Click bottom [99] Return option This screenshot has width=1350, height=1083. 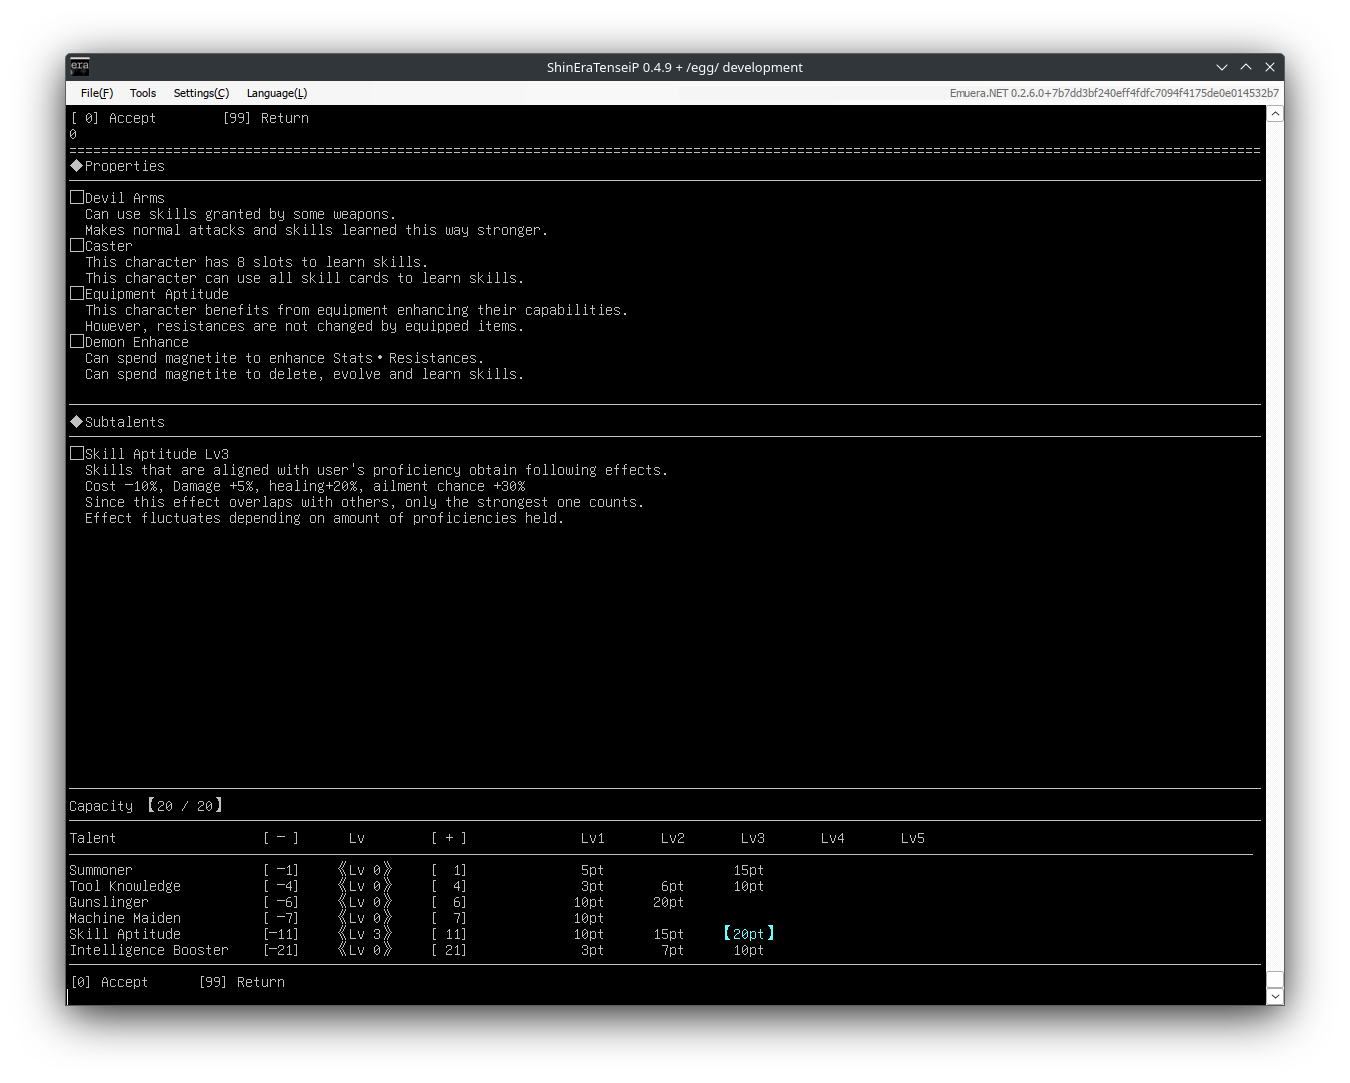tap(241, 982)
